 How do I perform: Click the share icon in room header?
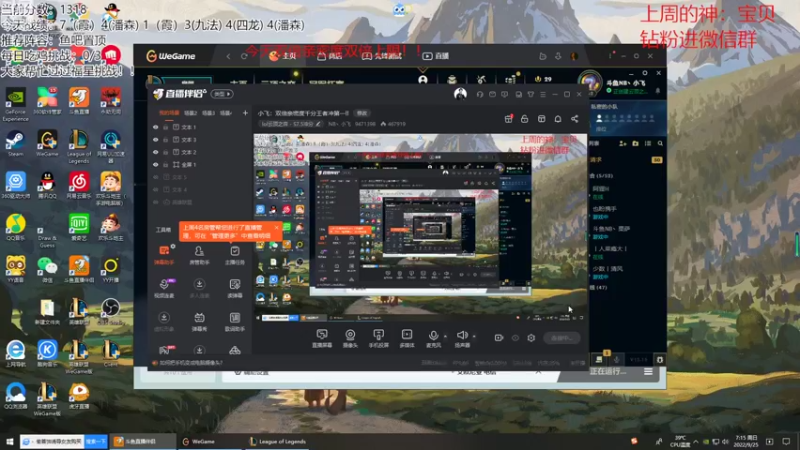(x=574, y=119)
